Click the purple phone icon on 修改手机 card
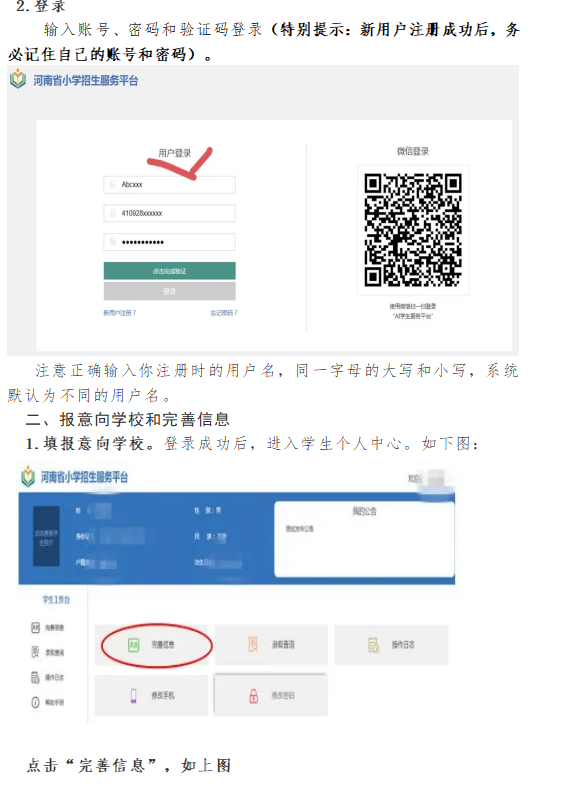The width and height of the screenshot is (577, 795). pos(133,696)
